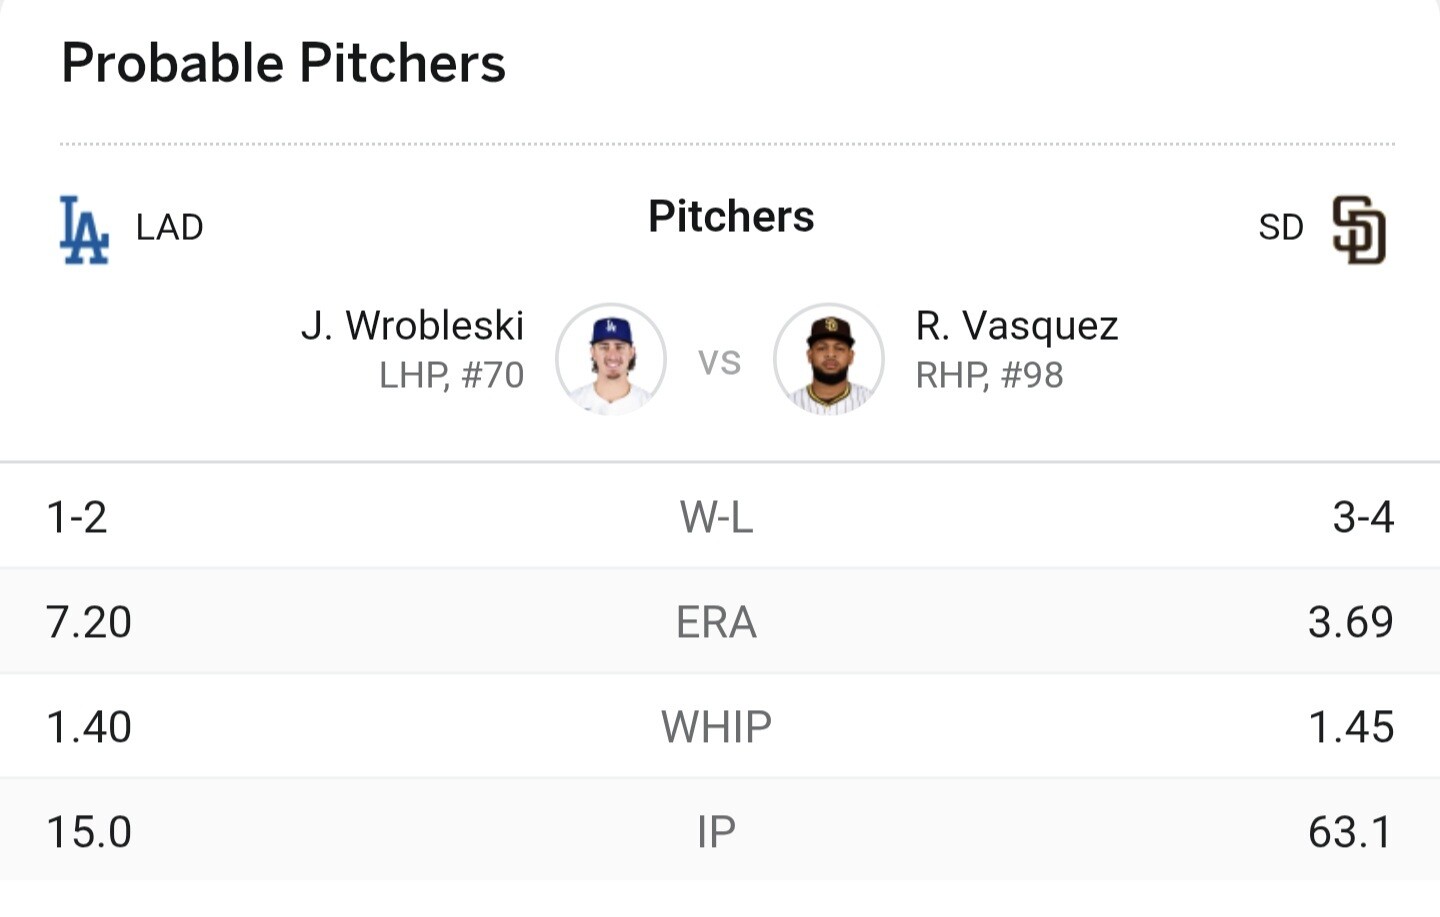
Task: Select the J. Wrobleski player name
Action: 412,326
